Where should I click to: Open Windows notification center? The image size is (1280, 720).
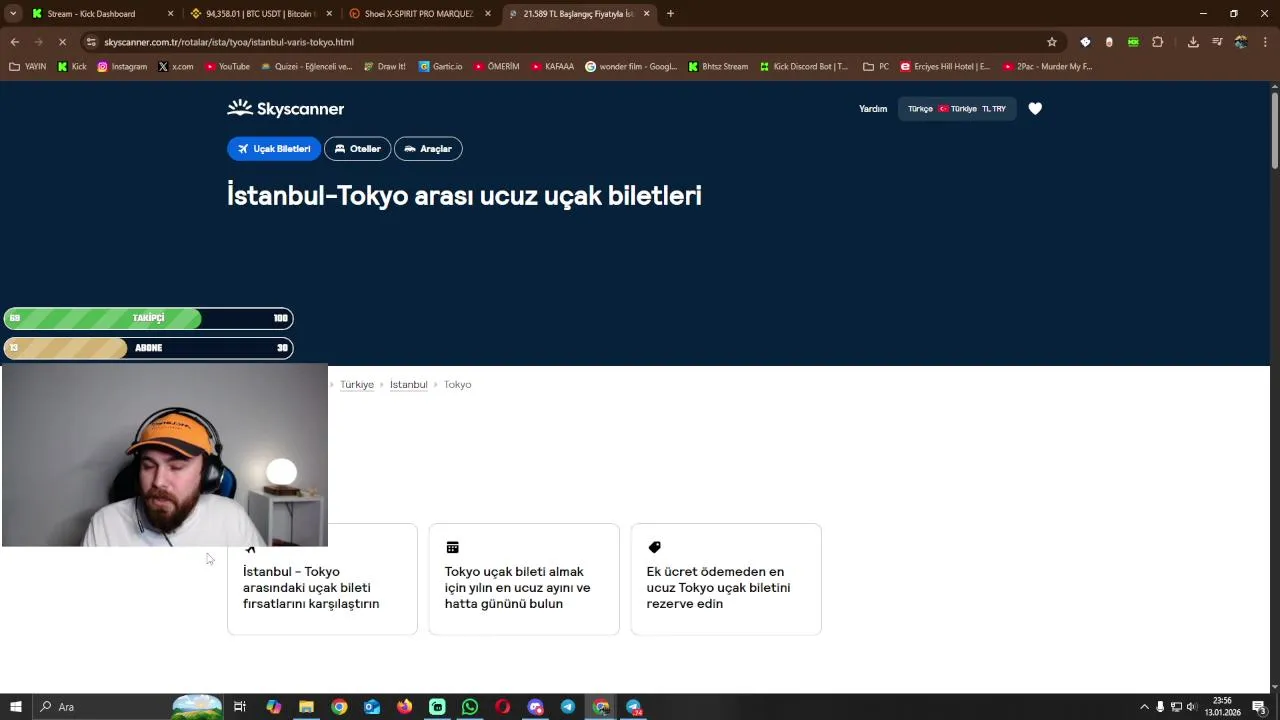point(1259,707)
